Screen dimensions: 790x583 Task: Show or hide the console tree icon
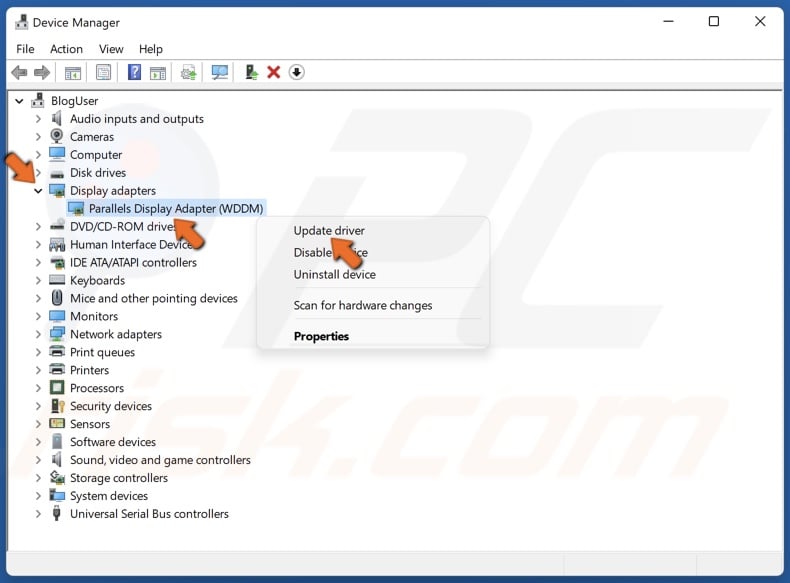coord(73,73)
